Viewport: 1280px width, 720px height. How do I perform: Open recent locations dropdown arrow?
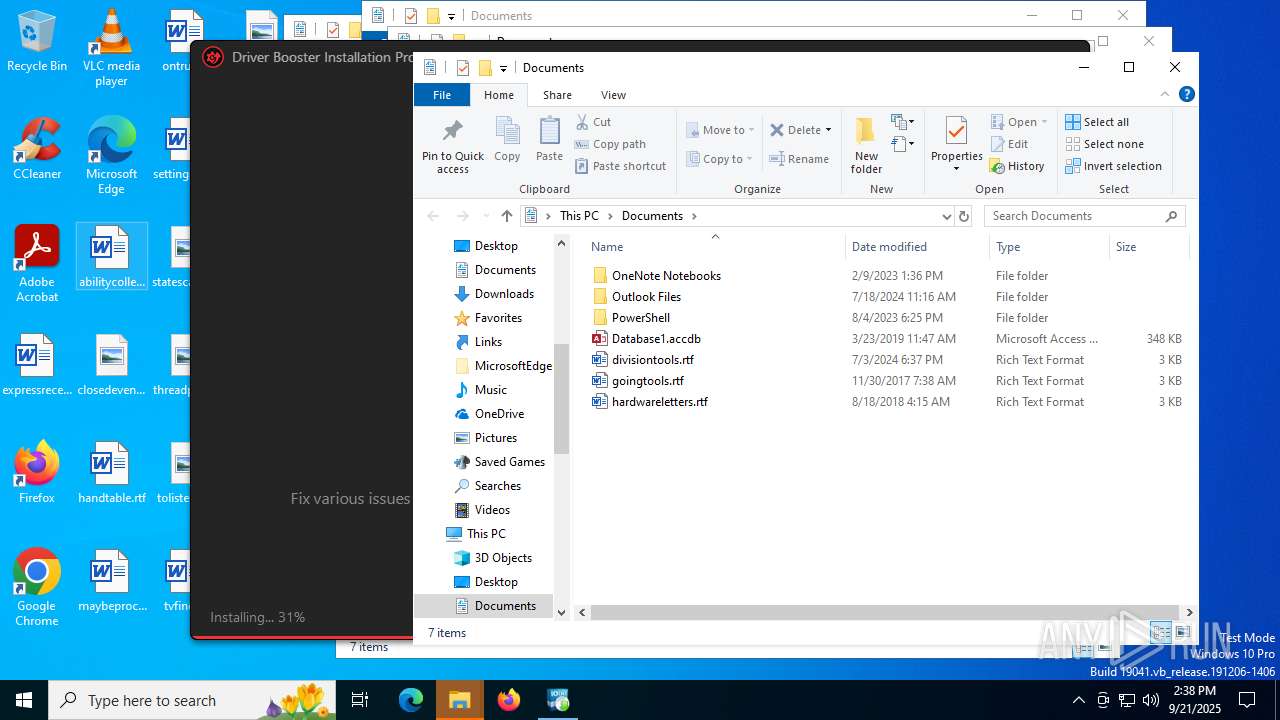click(x=485, y=216)
